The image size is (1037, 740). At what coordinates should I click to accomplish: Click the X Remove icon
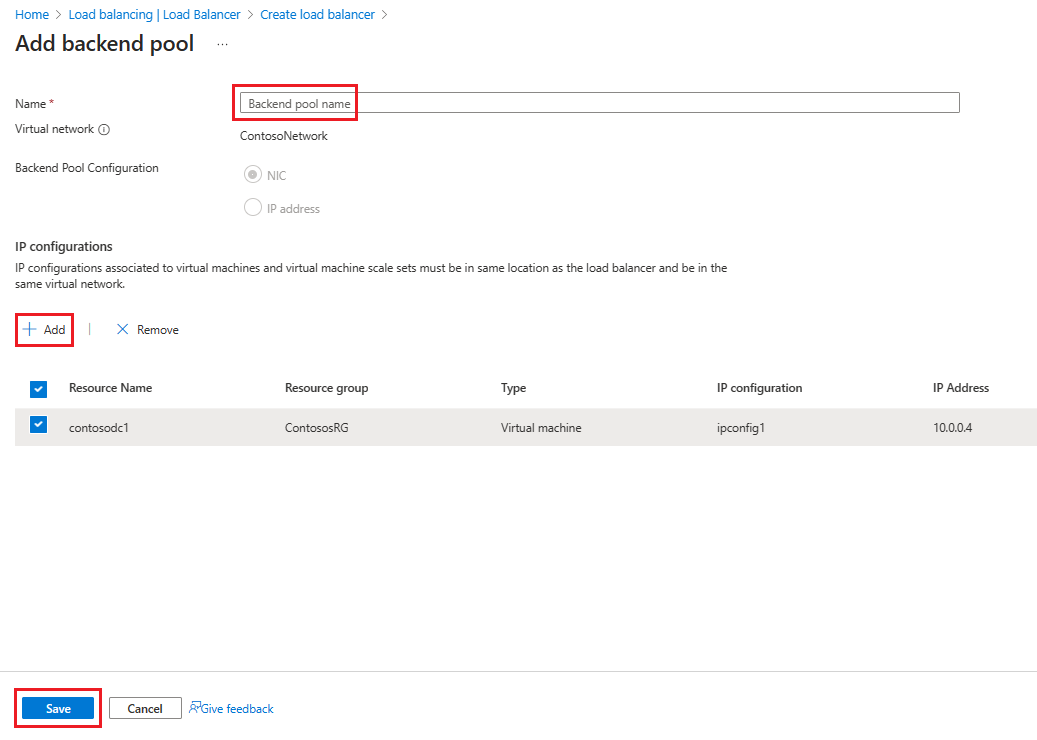(124, 329)
